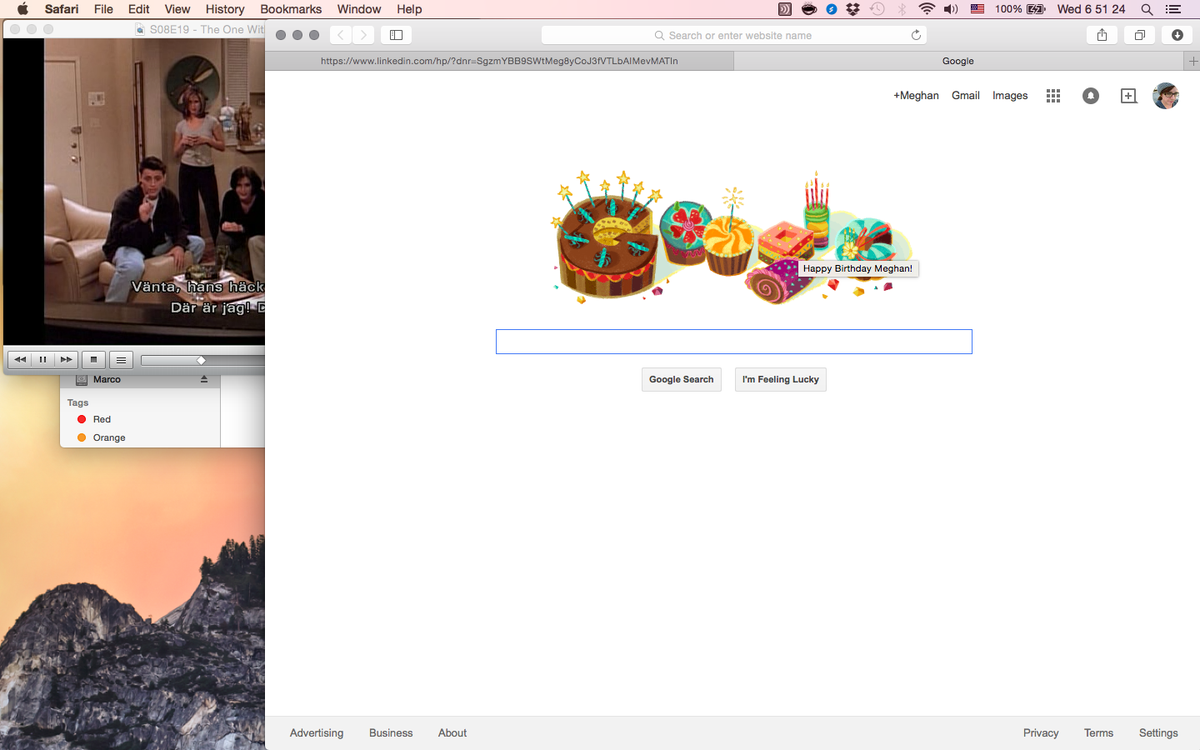Switch to the LinkedIn tab
Image resolution: width=1200 pixels, height=750 pixels.
499,61
